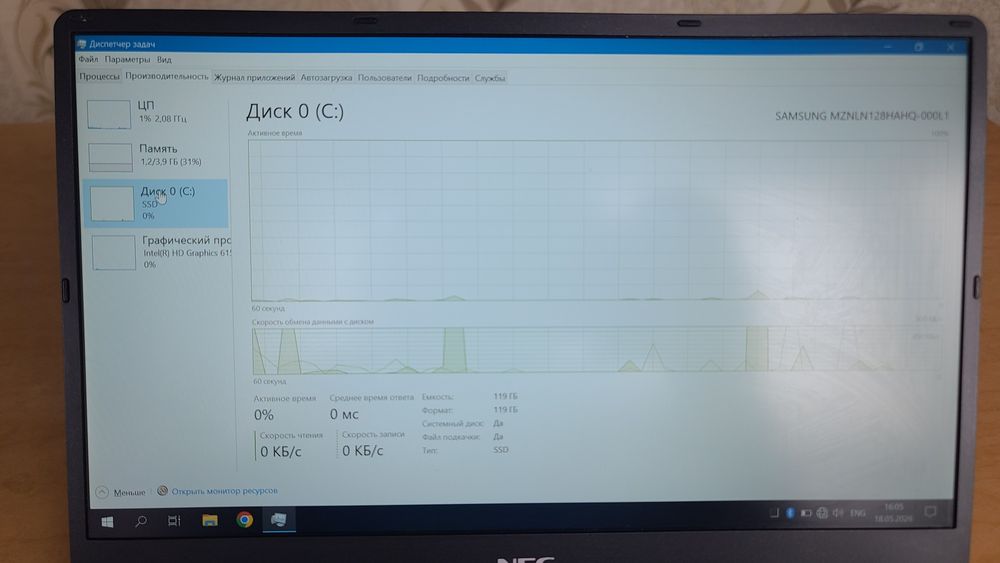Switch to the Процессы tab

[x=99, y=77]
